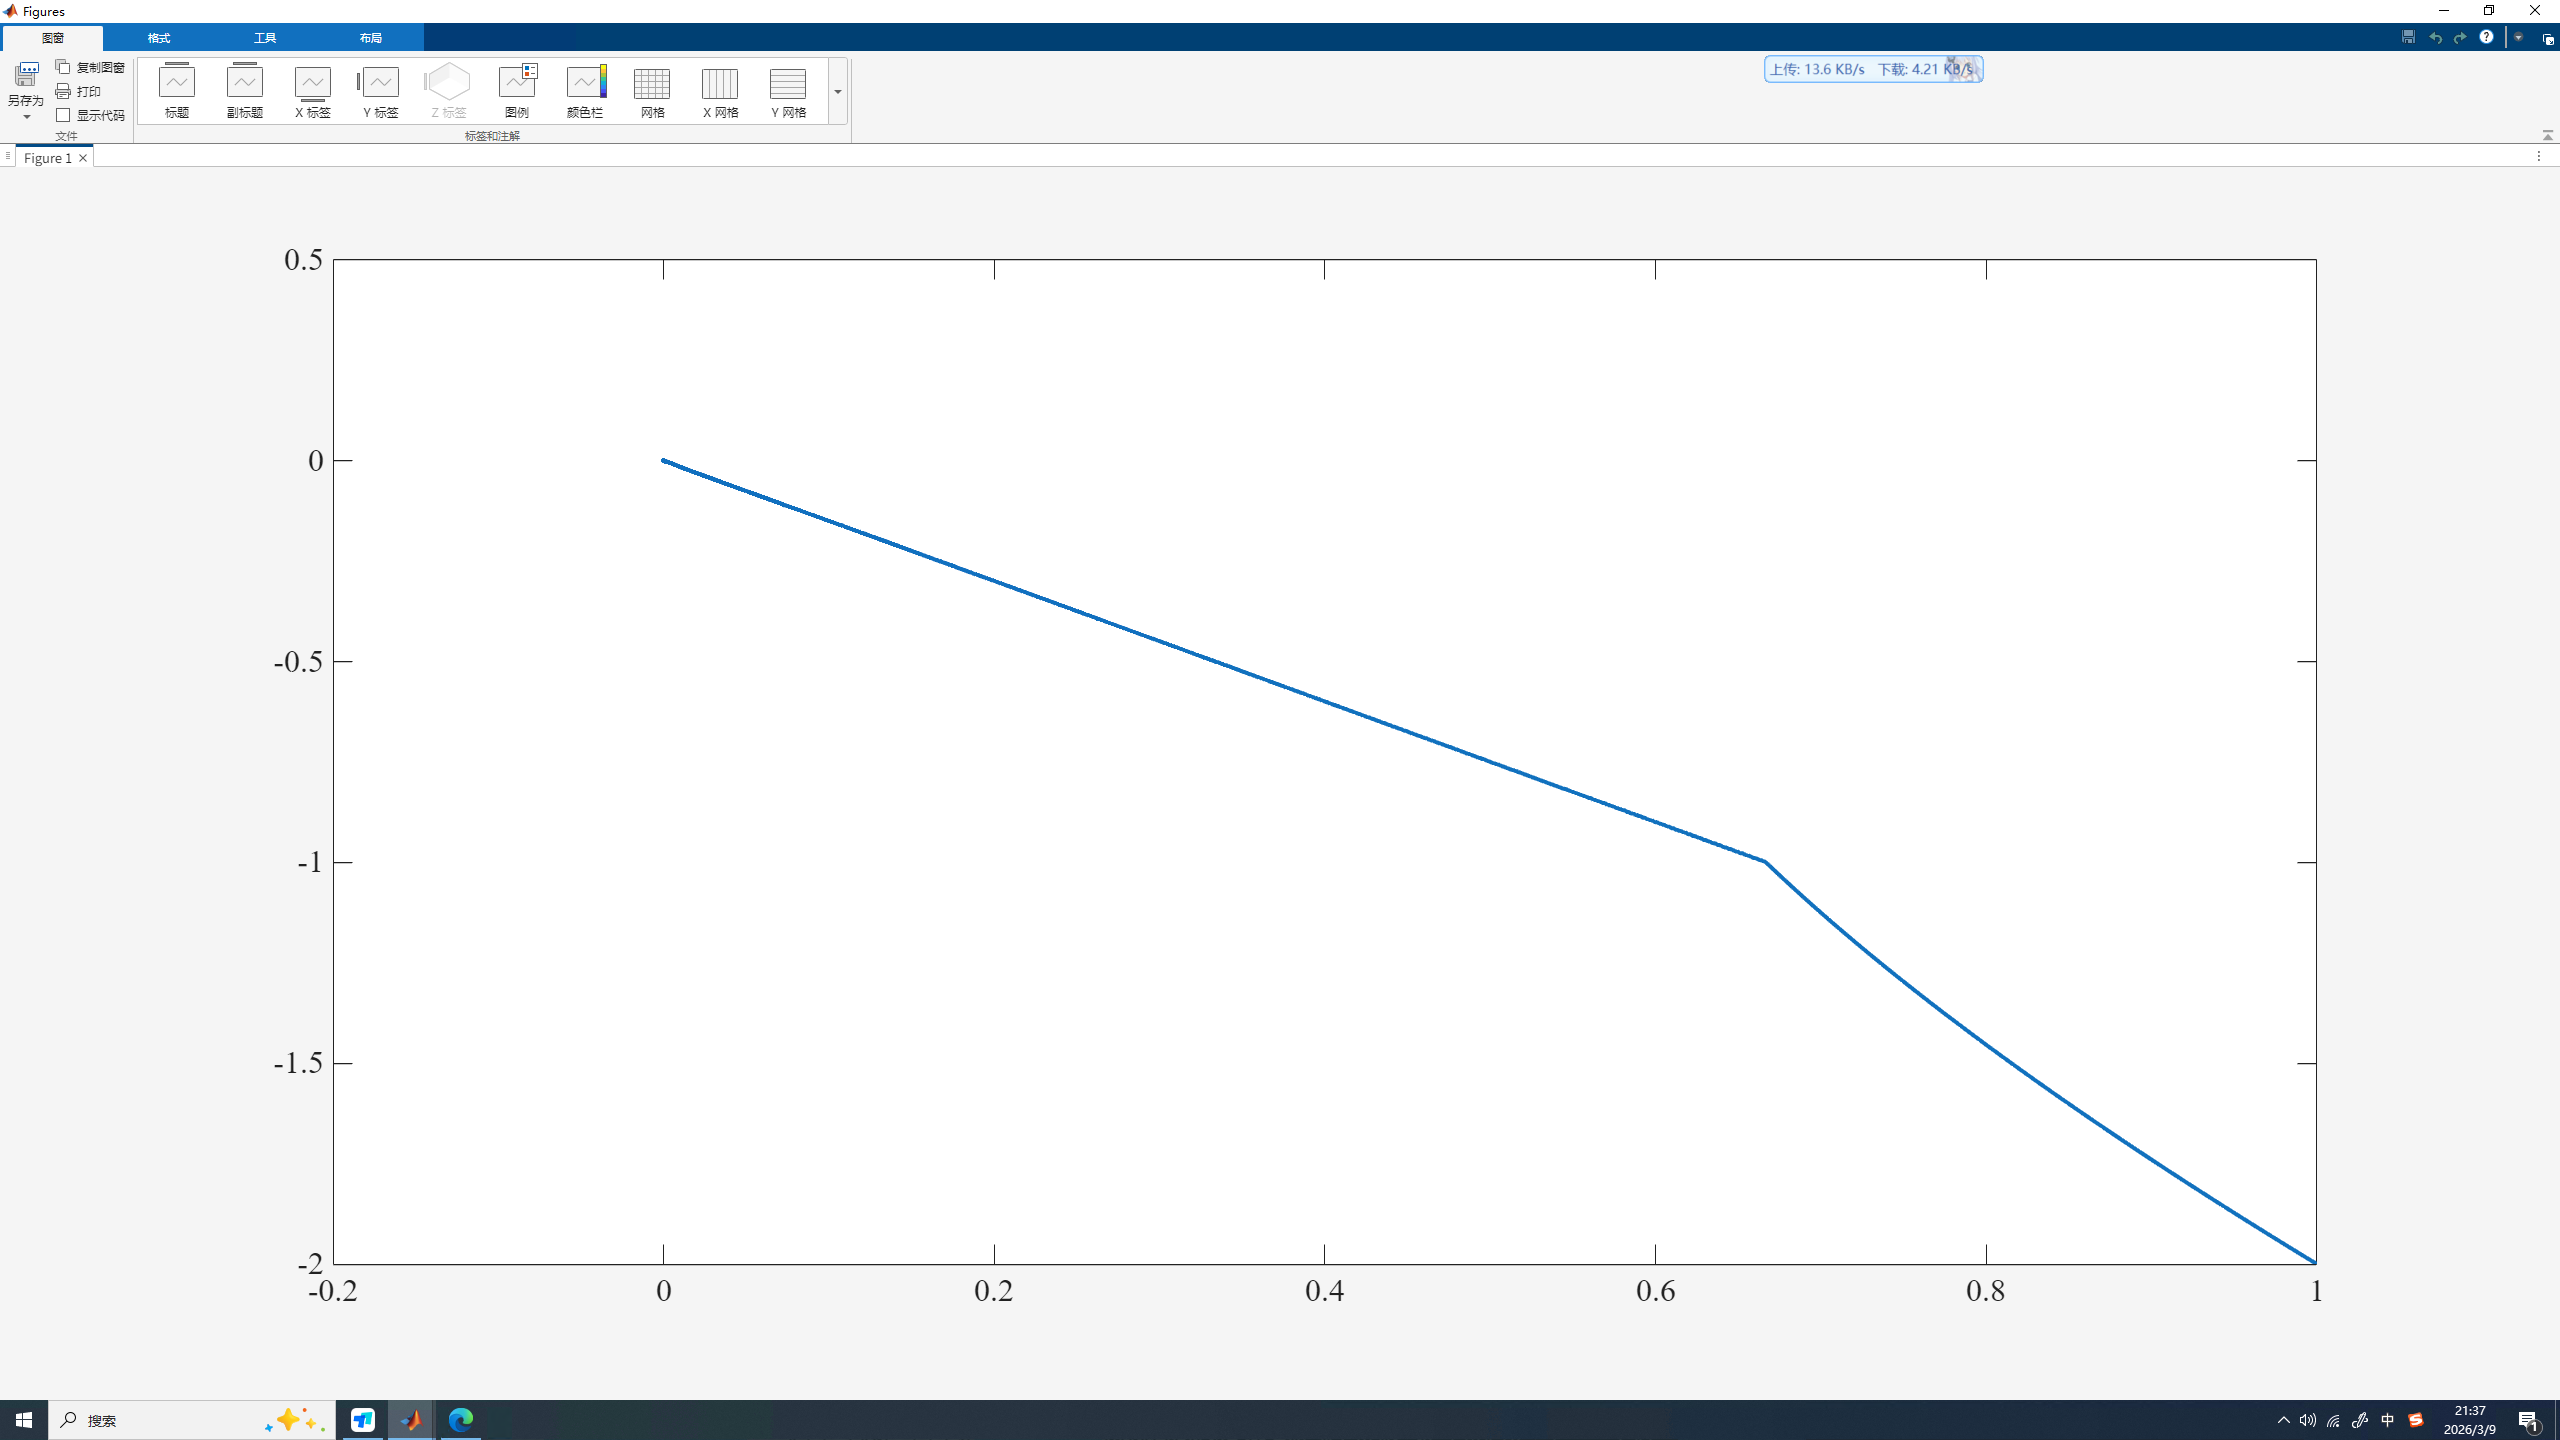2560x1440 pixels.
Task: Click the undo arrow icon
Action: [x=2435, y=37]
